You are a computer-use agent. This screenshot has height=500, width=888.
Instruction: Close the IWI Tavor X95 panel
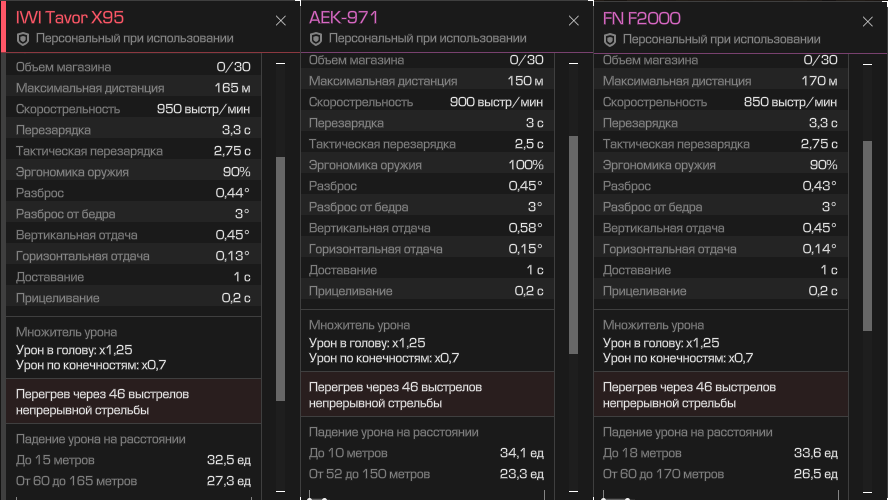[x=280, y=21]
